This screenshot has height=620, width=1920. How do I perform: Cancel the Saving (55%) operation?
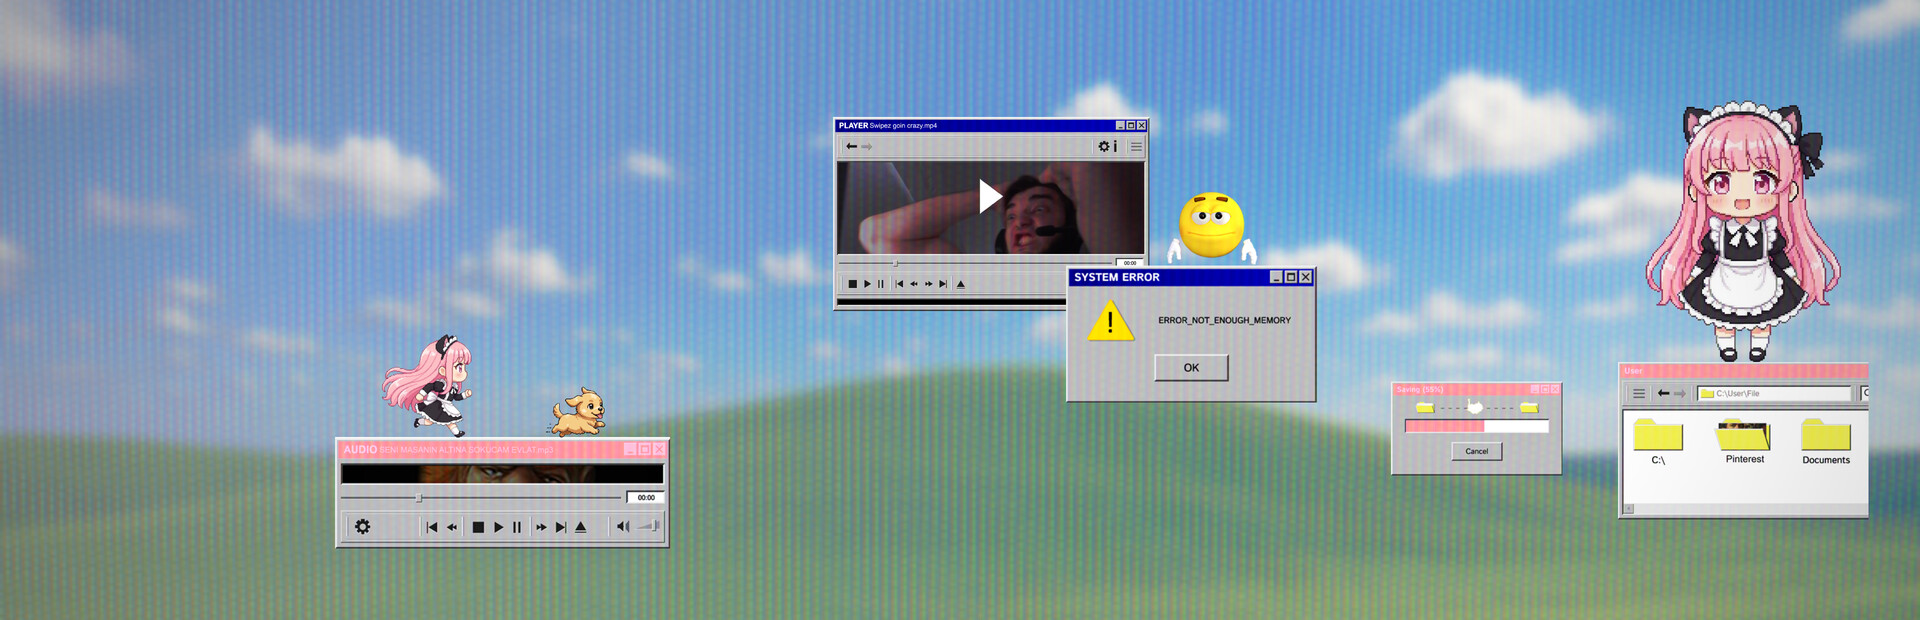(x=1477, y=451)
